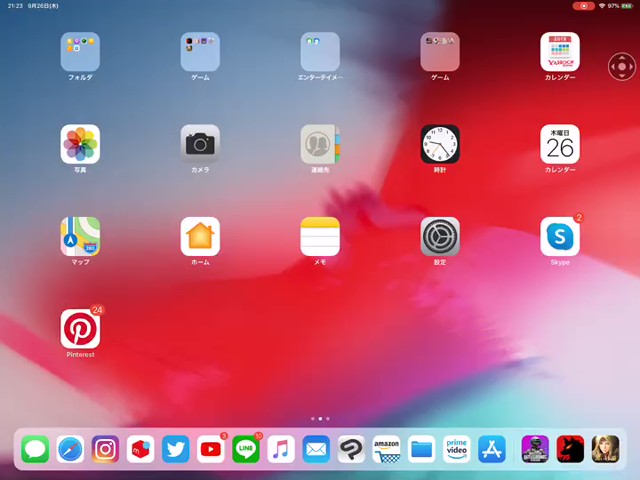Open the 連絡先 contacts app

(320, 144)
